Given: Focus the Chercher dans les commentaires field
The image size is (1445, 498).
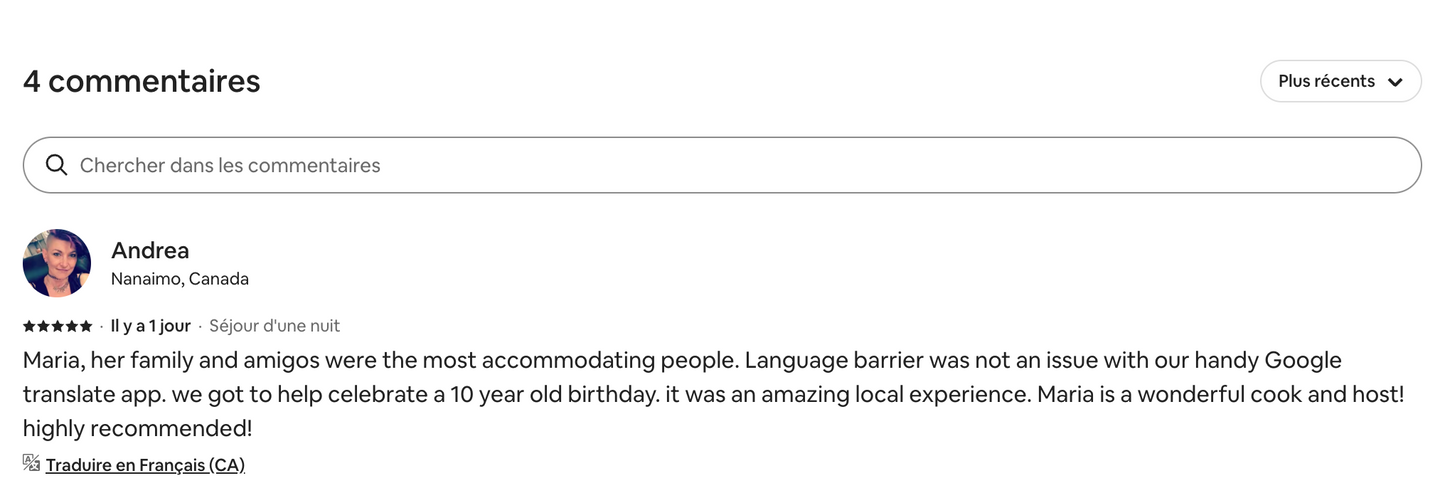Looking at the screenshot, I should click(722, 165).
